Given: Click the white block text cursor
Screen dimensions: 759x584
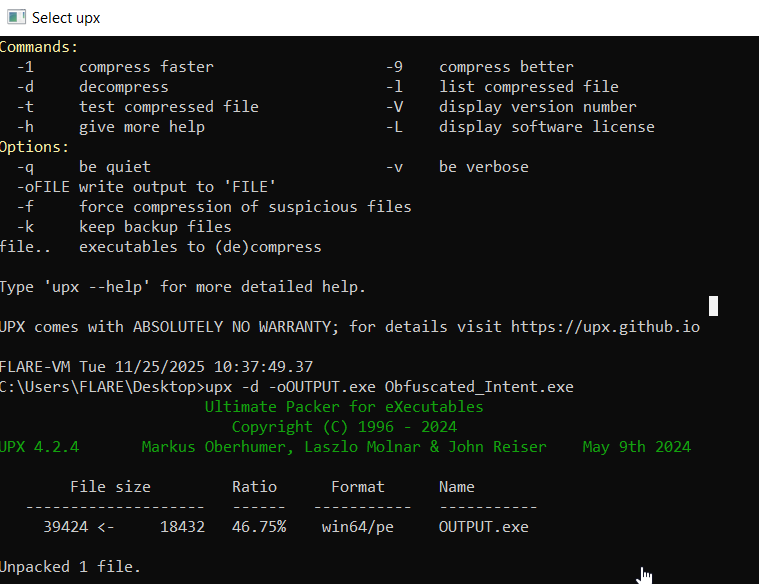Looking at the screenshot, I should [713, 306].
